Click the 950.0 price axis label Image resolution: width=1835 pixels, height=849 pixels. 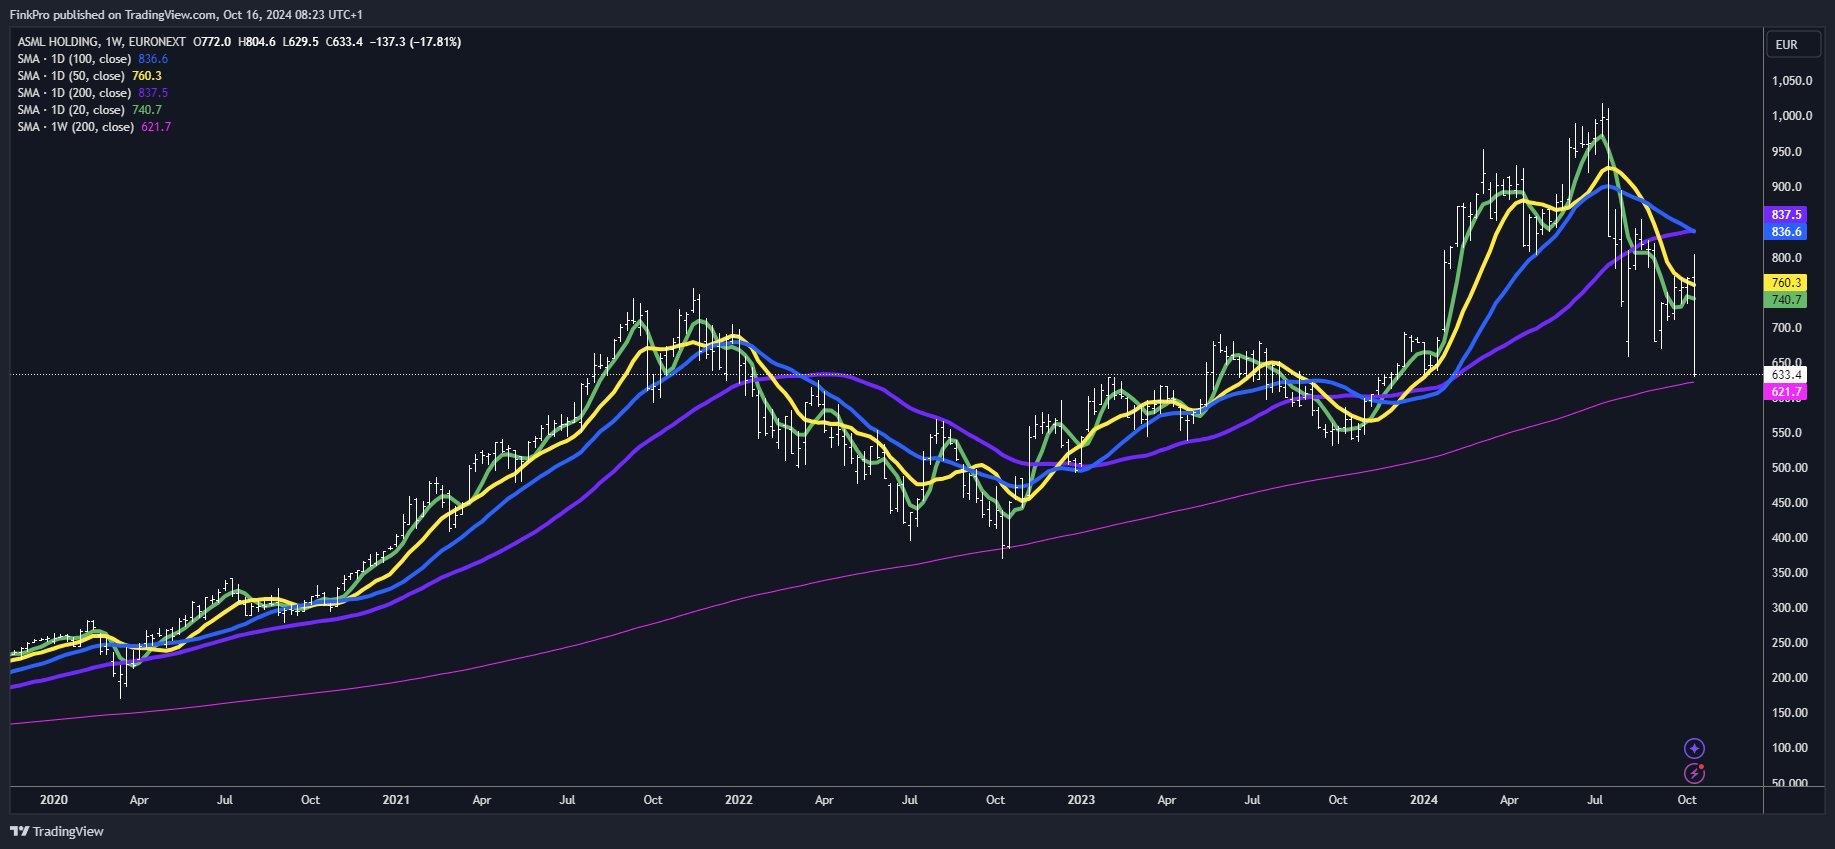pos(1786,152)
